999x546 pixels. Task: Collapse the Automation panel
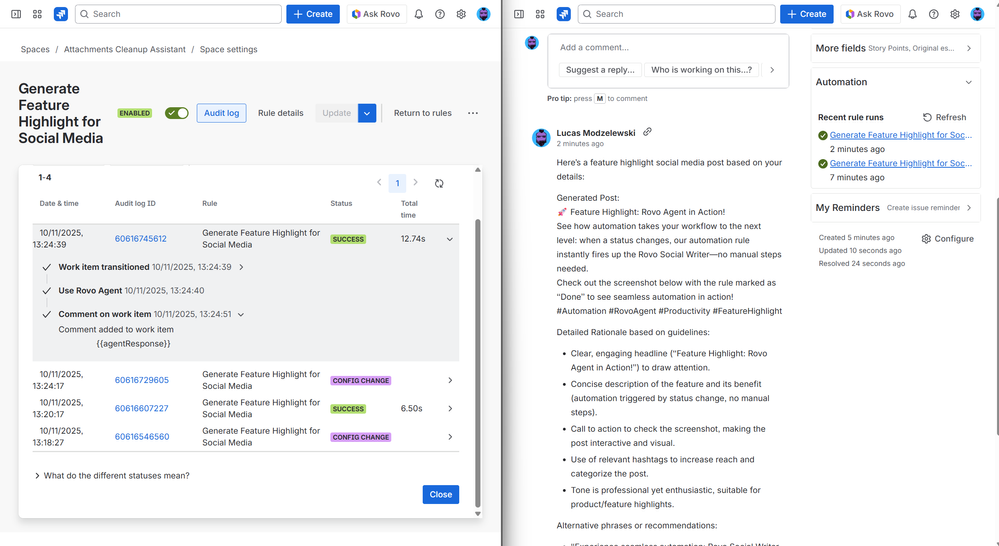click(968, 82)
